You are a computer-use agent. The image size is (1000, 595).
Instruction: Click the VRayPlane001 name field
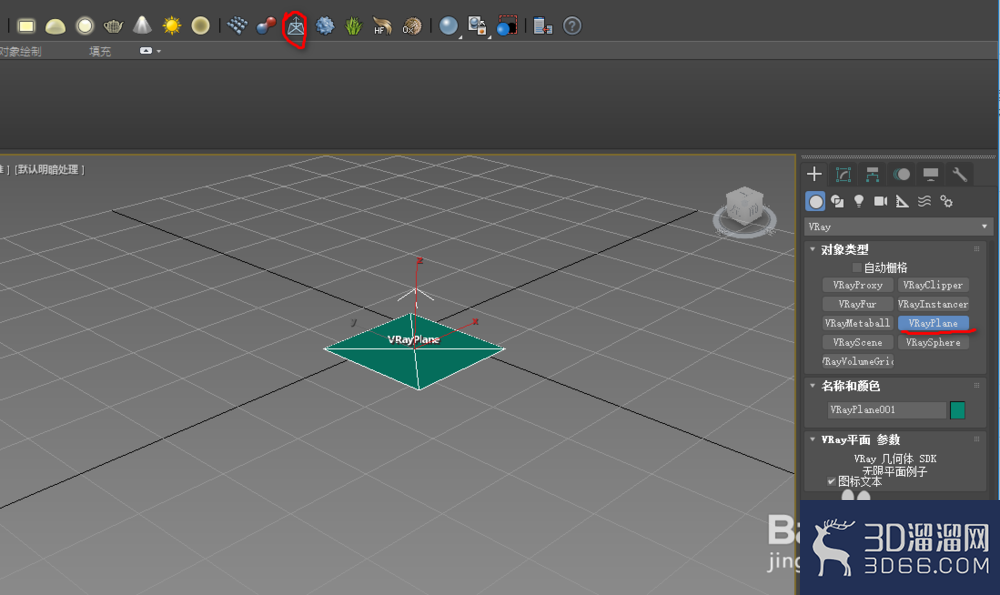885,409
